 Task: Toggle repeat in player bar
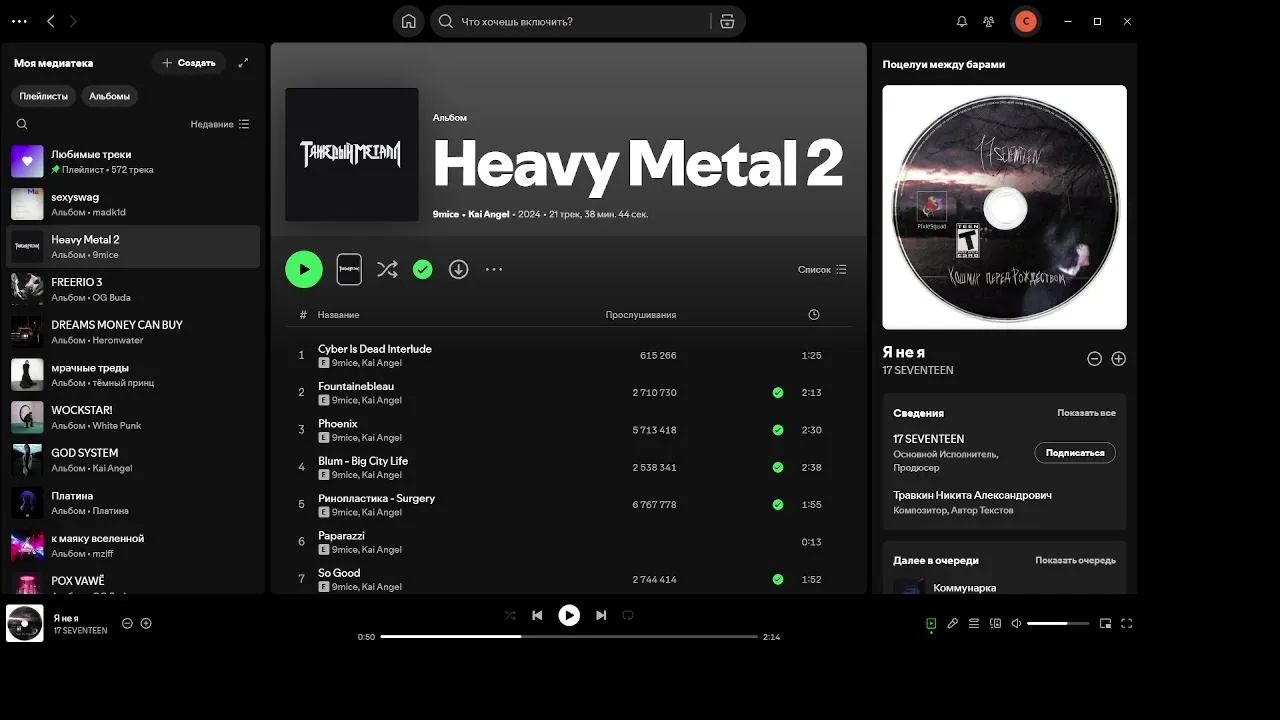(628, 615)
